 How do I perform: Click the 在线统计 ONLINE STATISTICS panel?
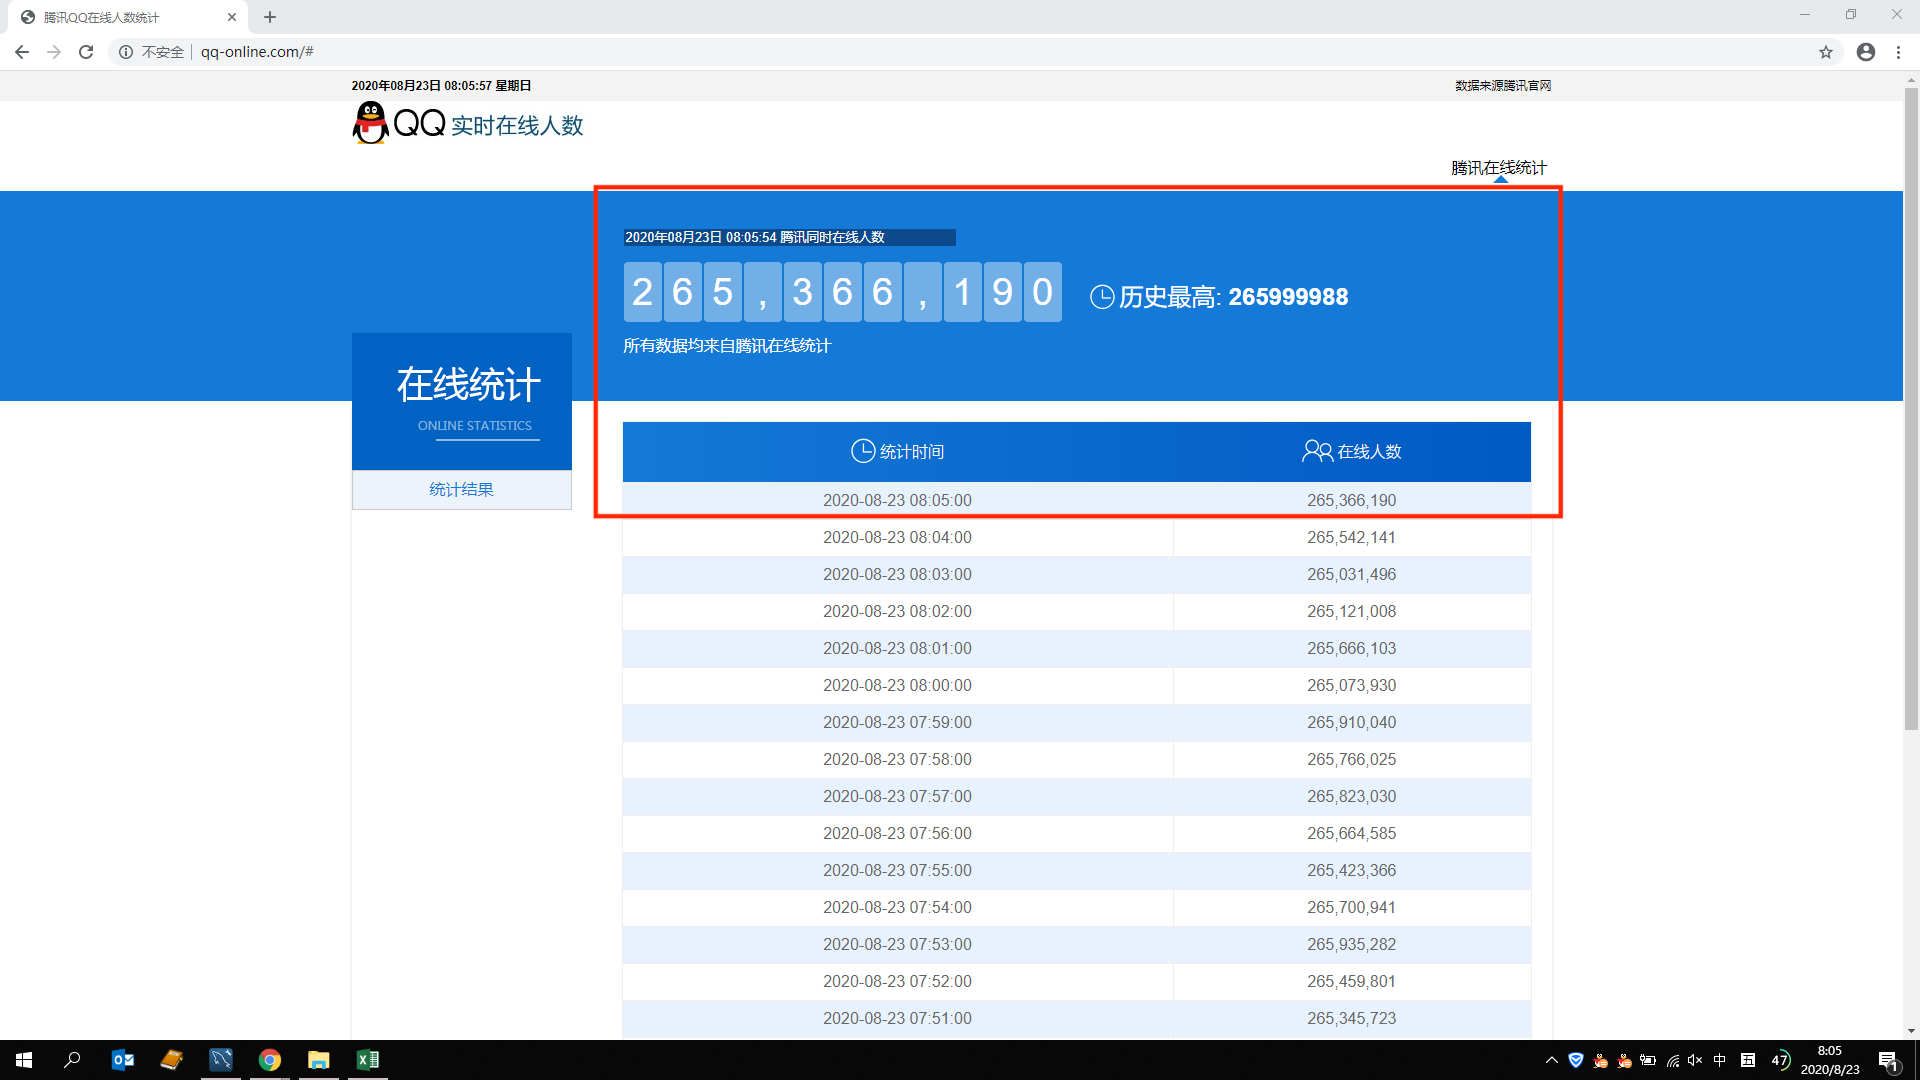click(x=462, y=402)
